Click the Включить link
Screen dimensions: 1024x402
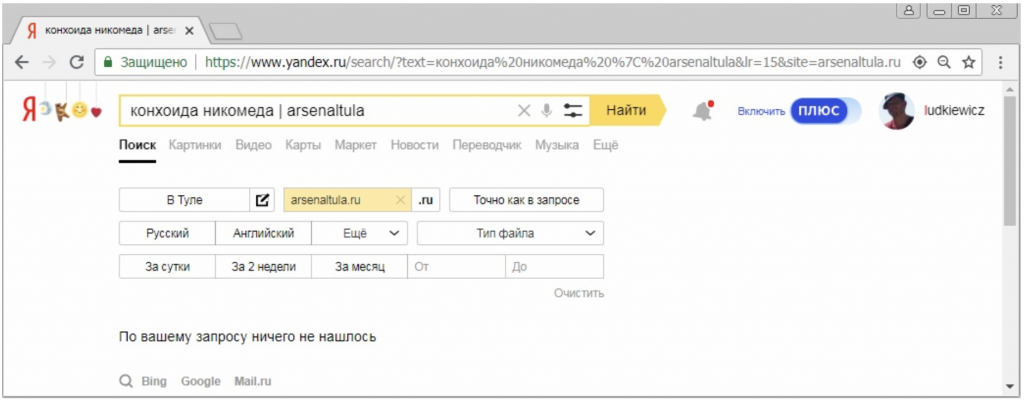tap(761, 112)
